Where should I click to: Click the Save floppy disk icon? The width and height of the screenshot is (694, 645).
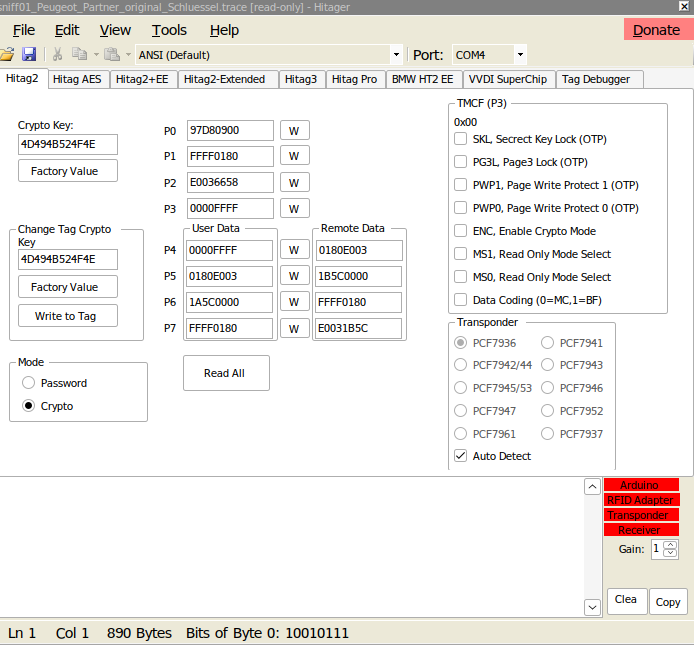tap(29, 54)
